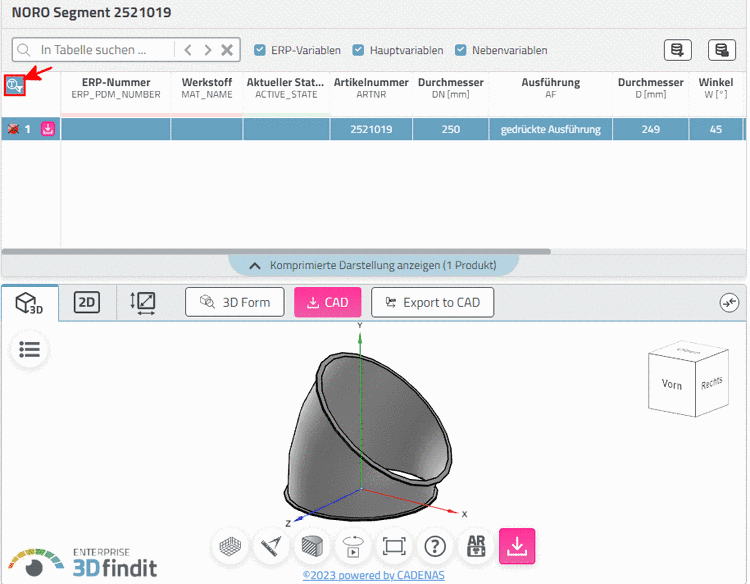This screenshot has height=584, width=750.
Task: Click the table filter icon in header corner
Action: (14, 86)
